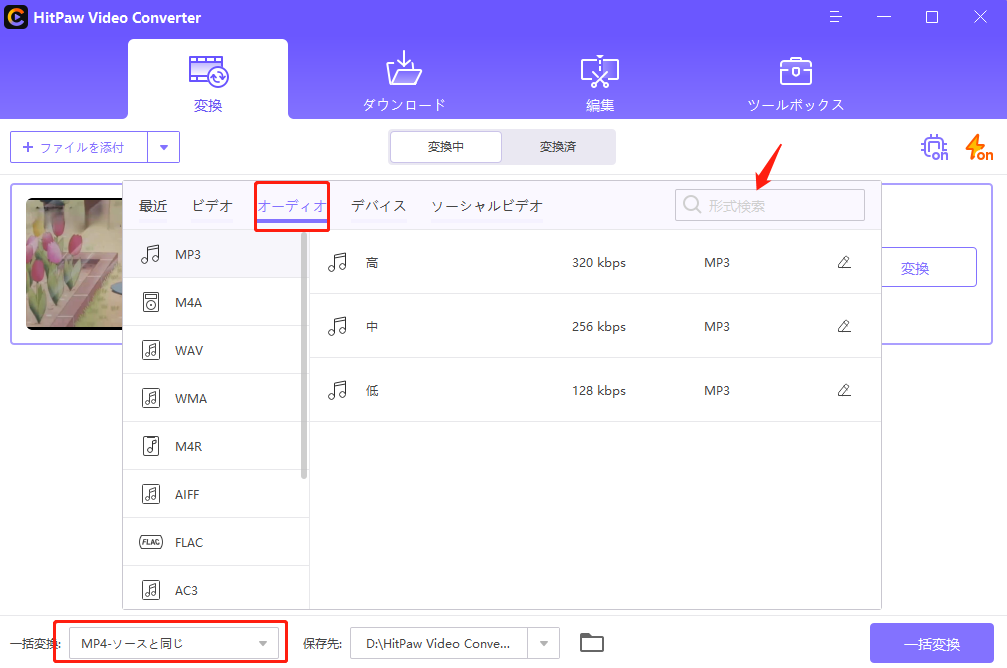Viewport: 1007px width, 668px height.
Task: Expand the save location dropdown arrow
Action: [x=544, y=643]
